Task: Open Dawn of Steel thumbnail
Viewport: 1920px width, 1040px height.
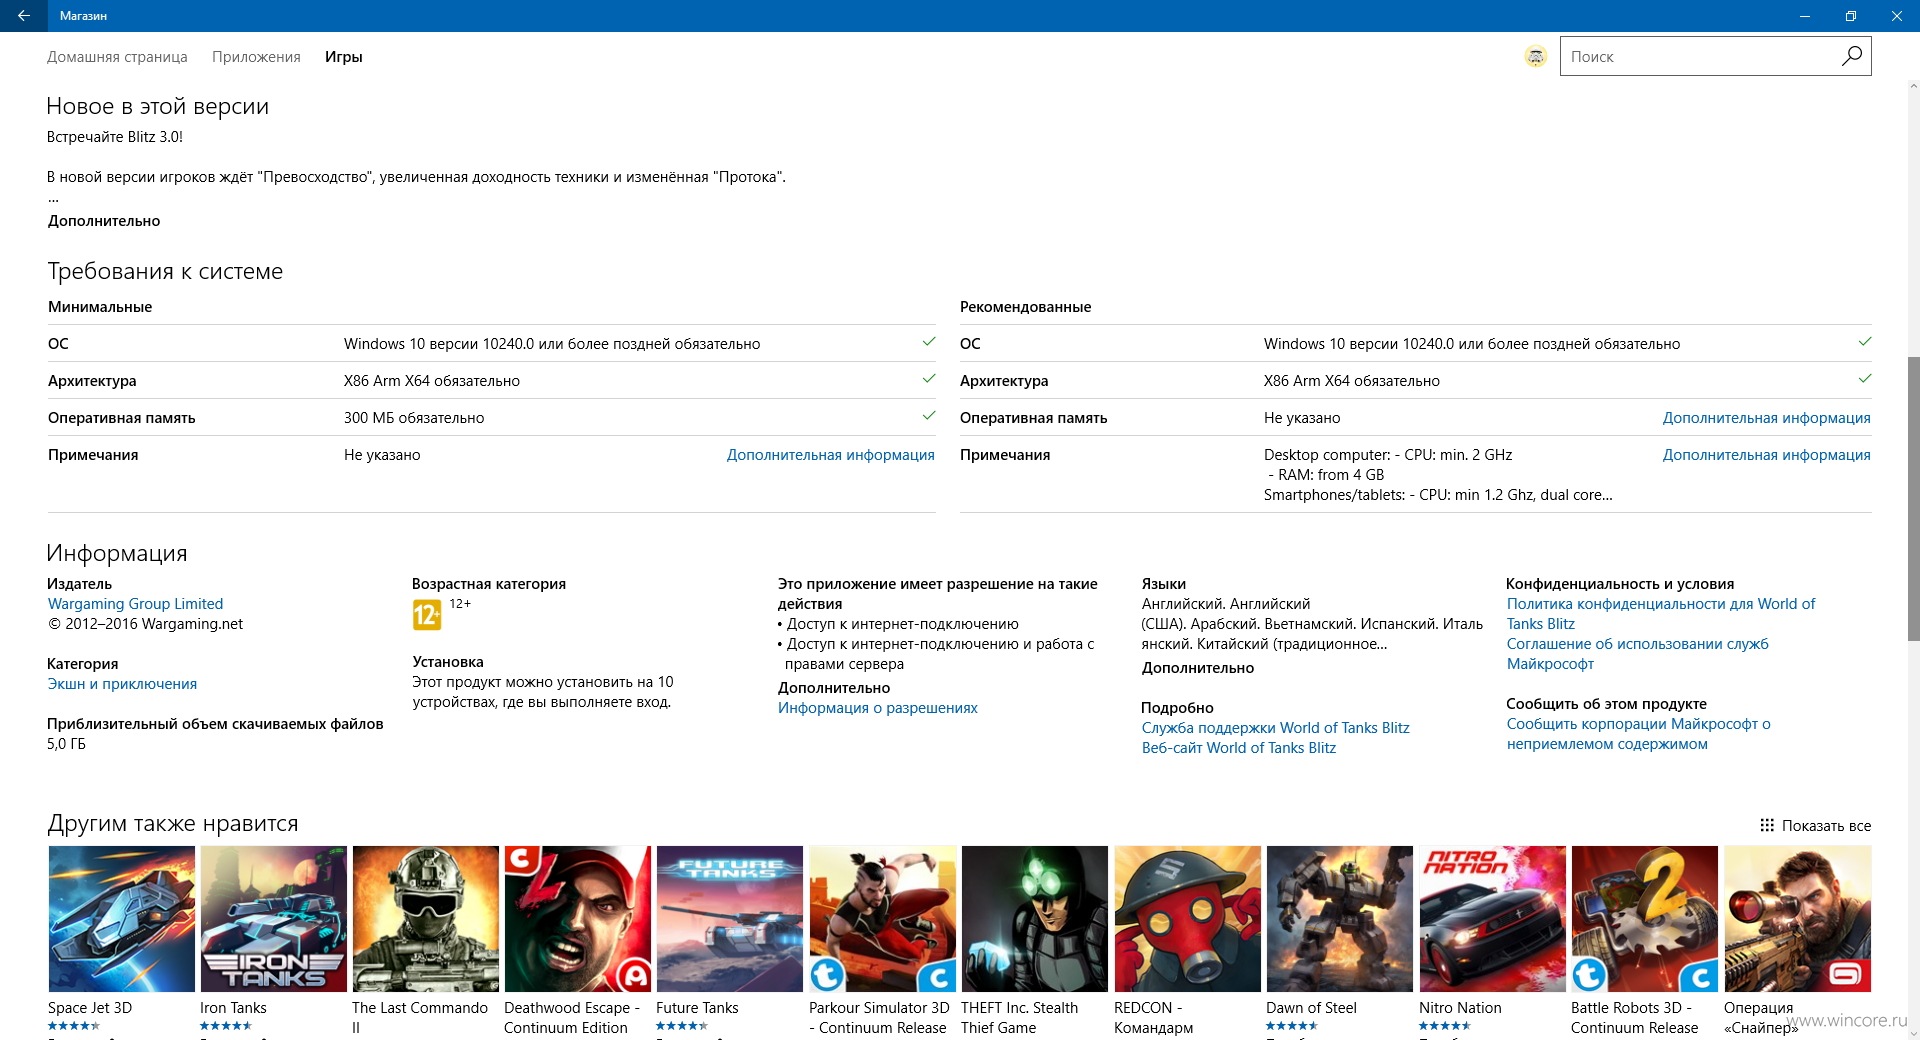Action: 1340,919
